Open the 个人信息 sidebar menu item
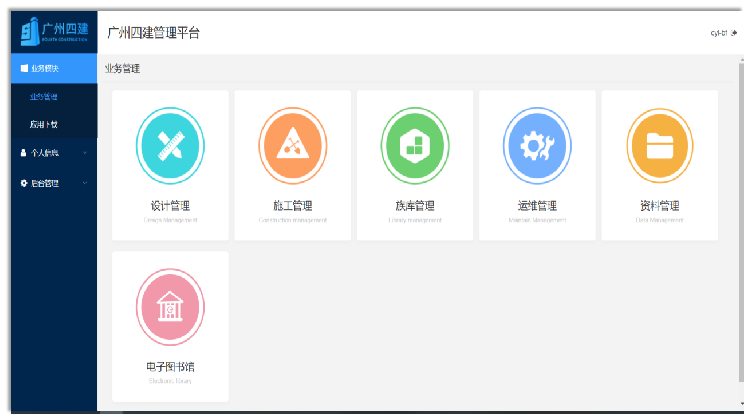The width and height of the screenshot is (750, 420). click(54, 153)
